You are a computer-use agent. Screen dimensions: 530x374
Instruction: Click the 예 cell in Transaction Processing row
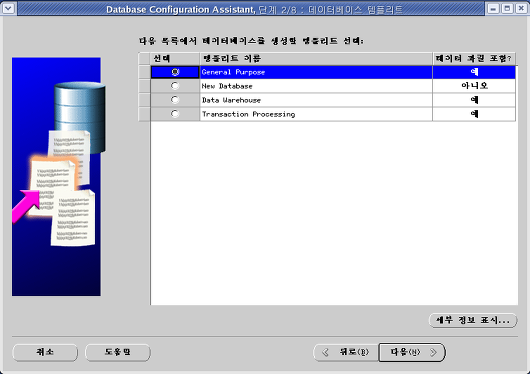click(474, 114)
